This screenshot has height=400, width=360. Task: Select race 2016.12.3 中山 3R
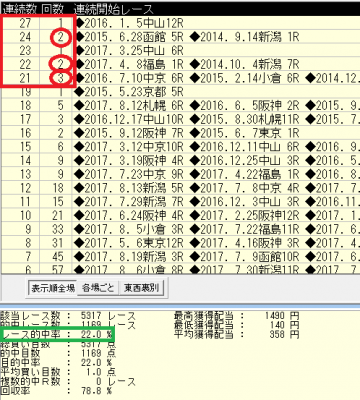point(245,202)
